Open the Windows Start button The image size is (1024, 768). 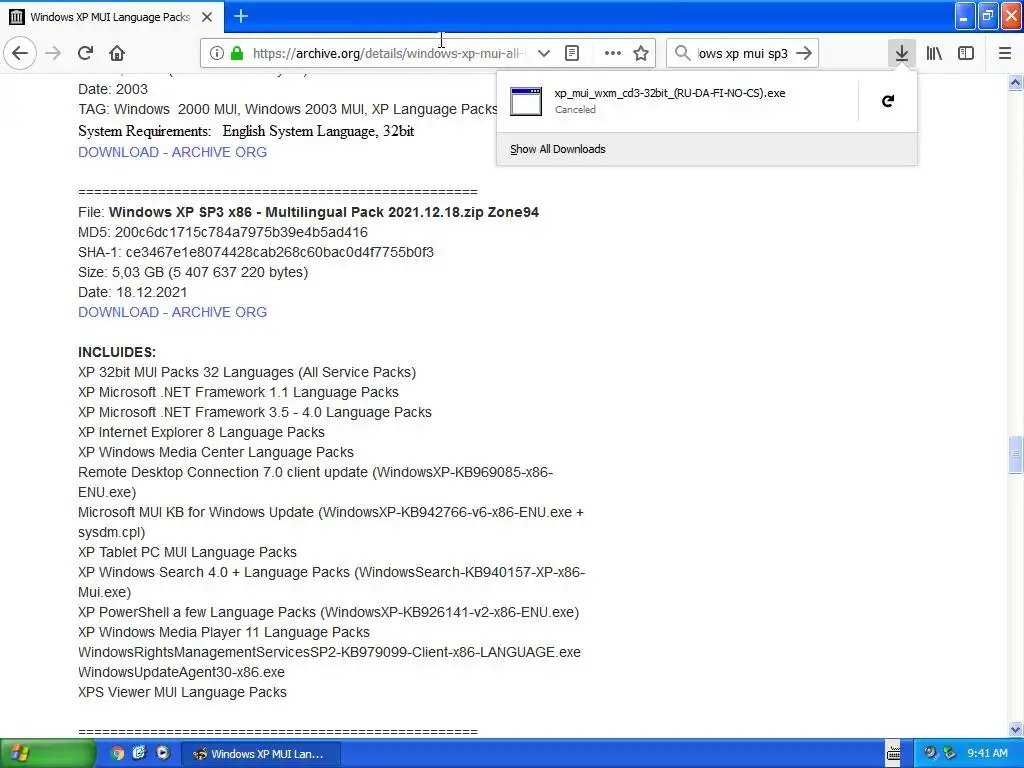click(x=48, y=754)
